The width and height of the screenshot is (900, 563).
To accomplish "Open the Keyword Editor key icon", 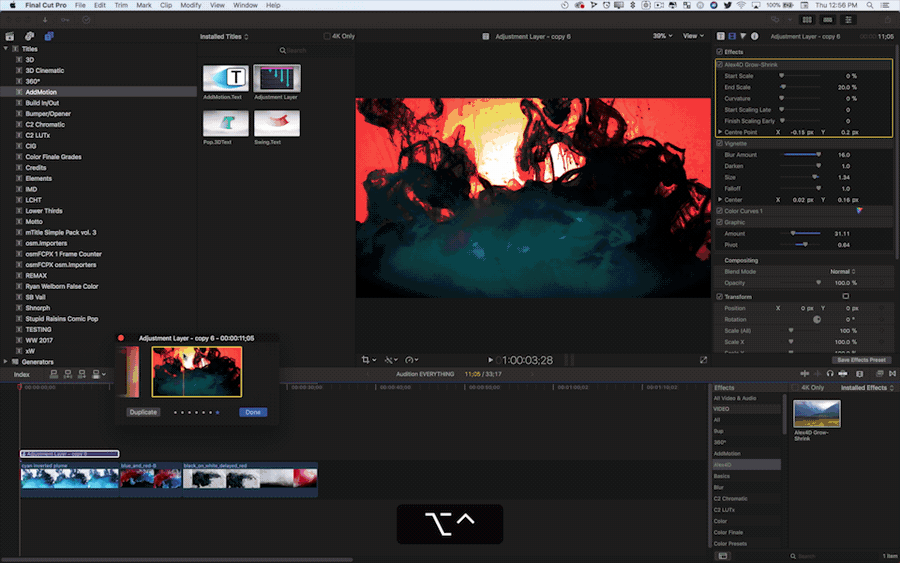I will tap(65, 20).
